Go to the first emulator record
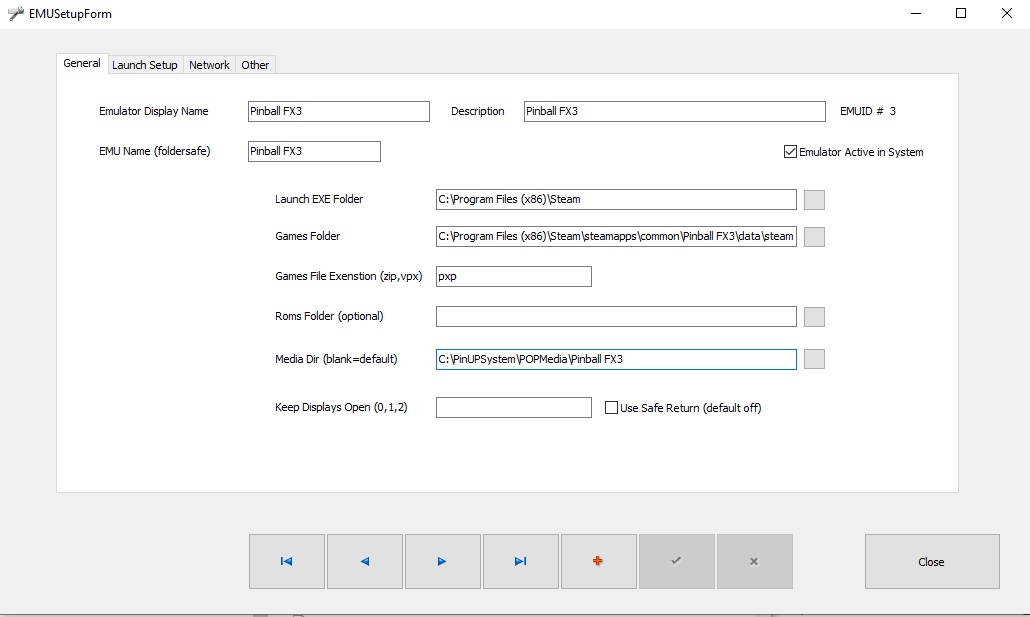Viewport: 1030px width, 617px height. point(287,562)
